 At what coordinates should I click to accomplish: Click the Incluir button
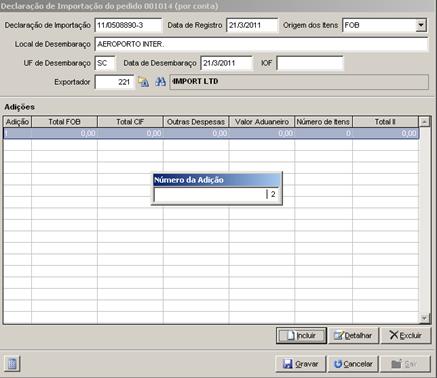[301, 335]
